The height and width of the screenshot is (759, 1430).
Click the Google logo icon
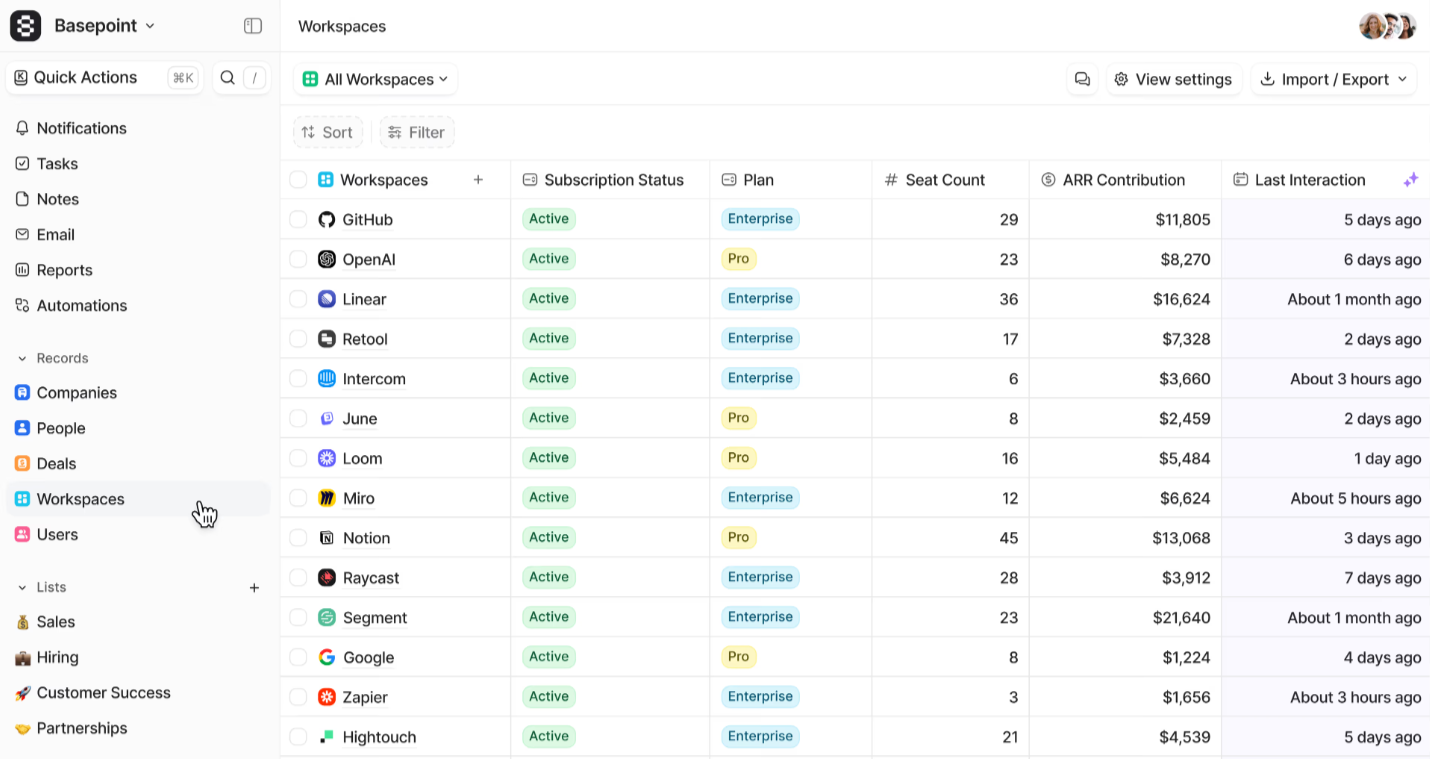(327, 657)
